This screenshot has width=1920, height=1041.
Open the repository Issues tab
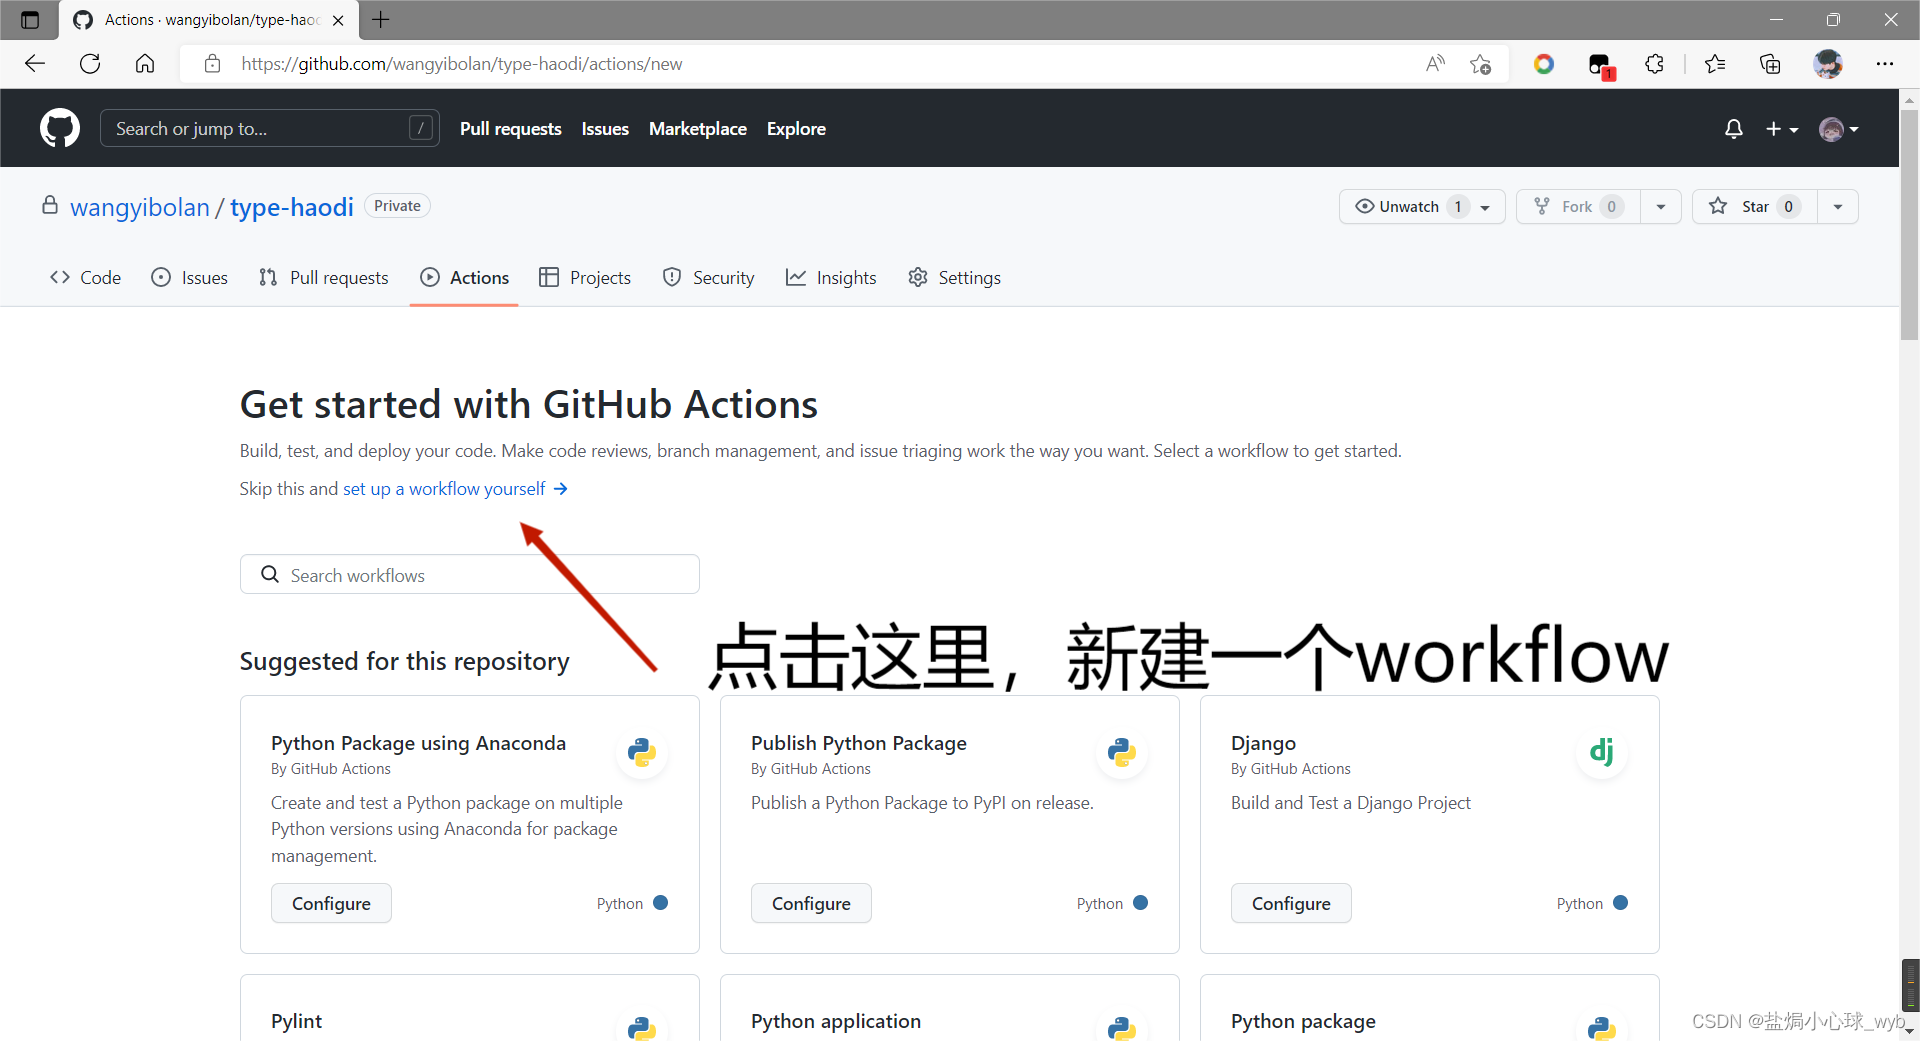(189, 278)
